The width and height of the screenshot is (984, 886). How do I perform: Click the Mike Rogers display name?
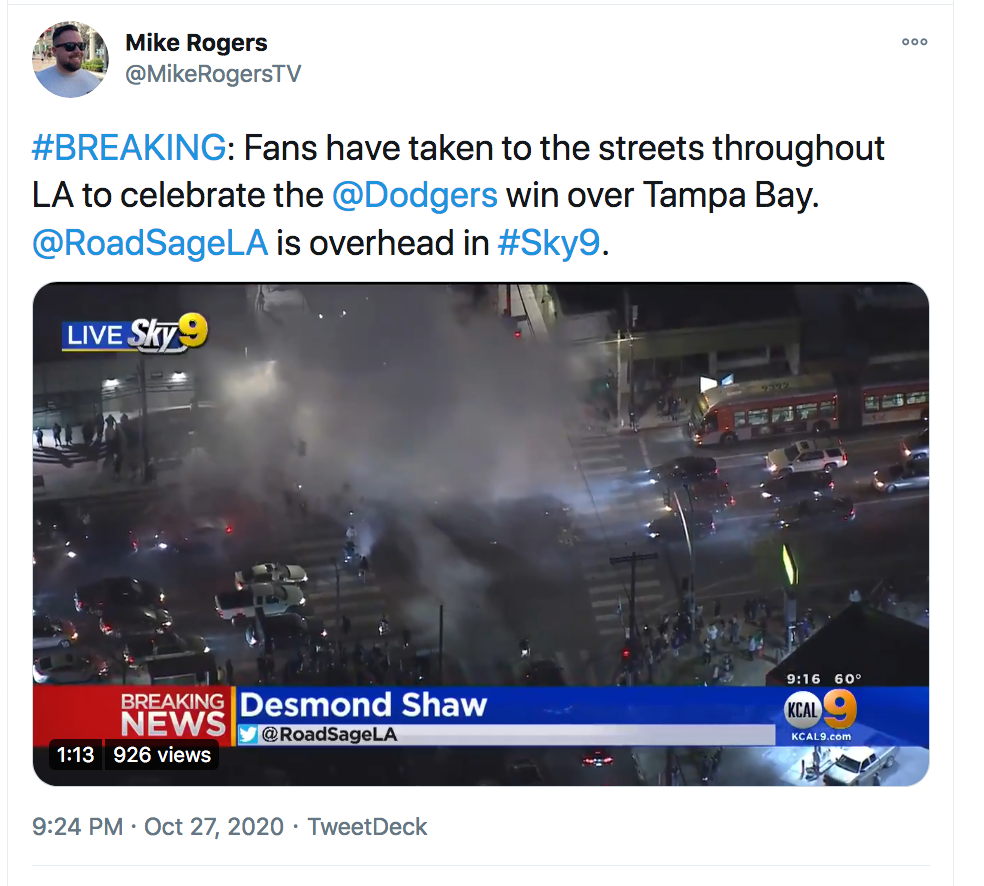(x=196, y=43)
